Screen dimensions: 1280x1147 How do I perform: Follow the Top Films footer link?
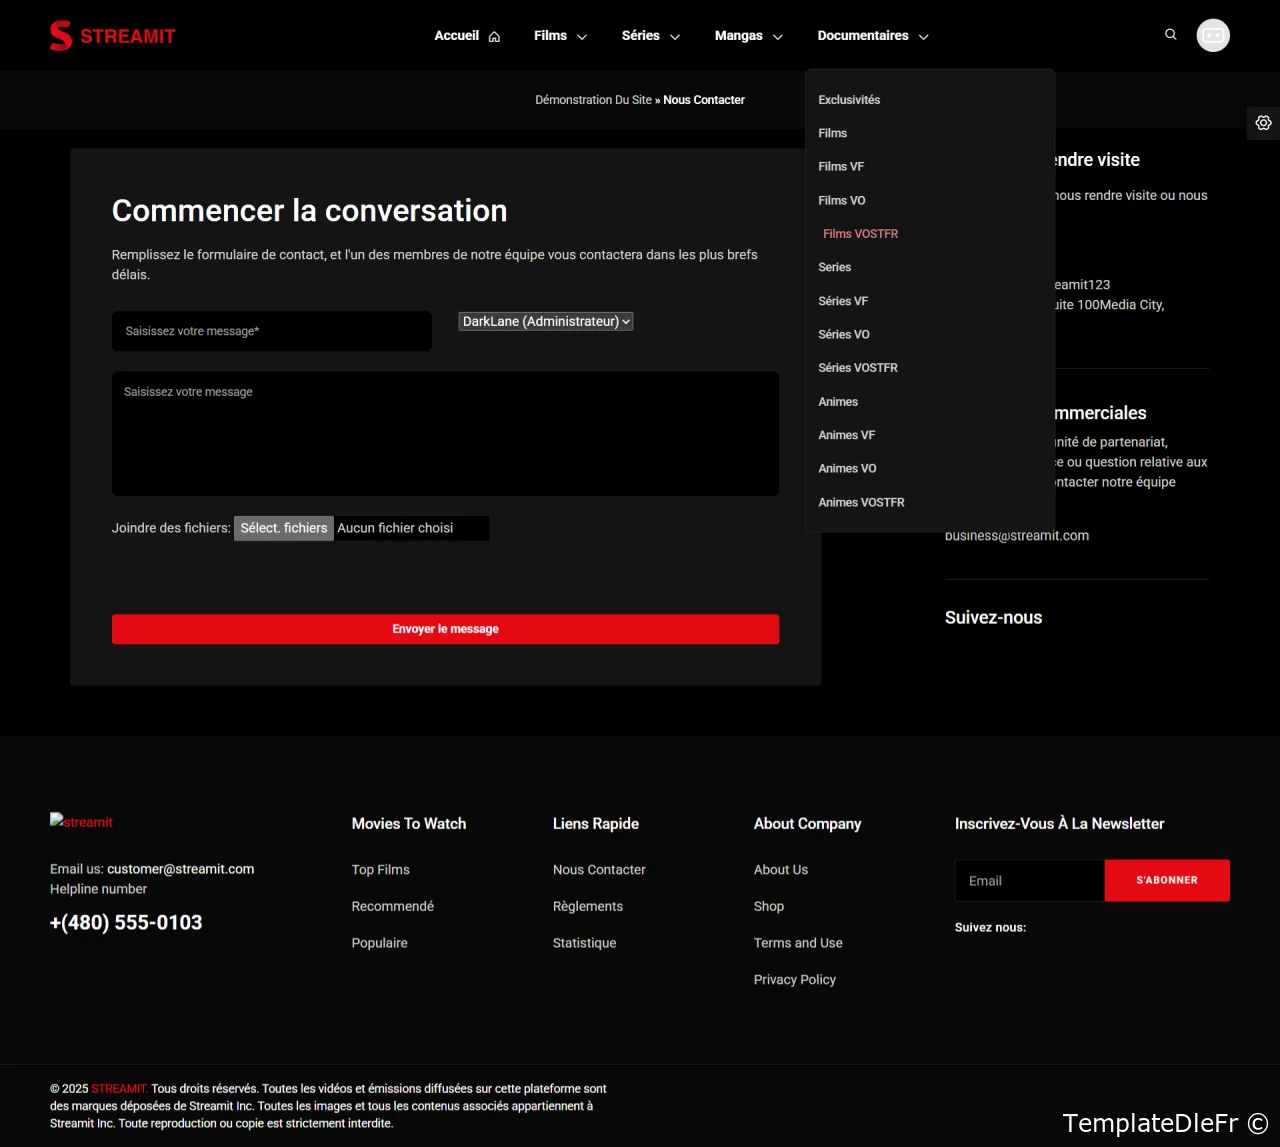380,870
